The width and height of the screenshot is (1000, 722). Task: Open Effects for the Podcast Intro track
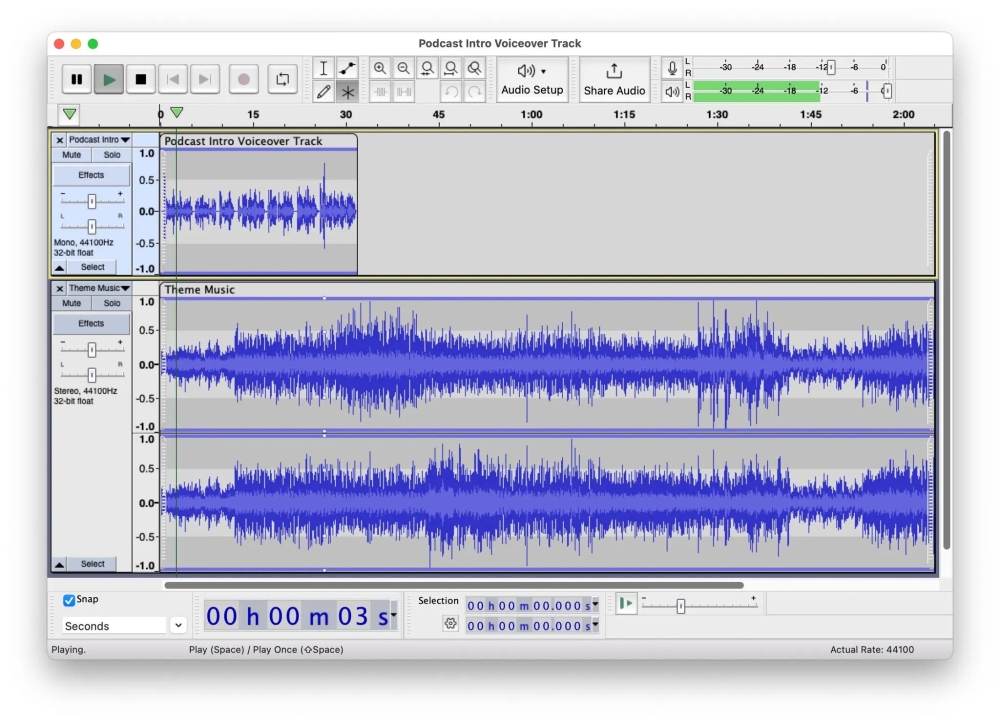point(91,175)
